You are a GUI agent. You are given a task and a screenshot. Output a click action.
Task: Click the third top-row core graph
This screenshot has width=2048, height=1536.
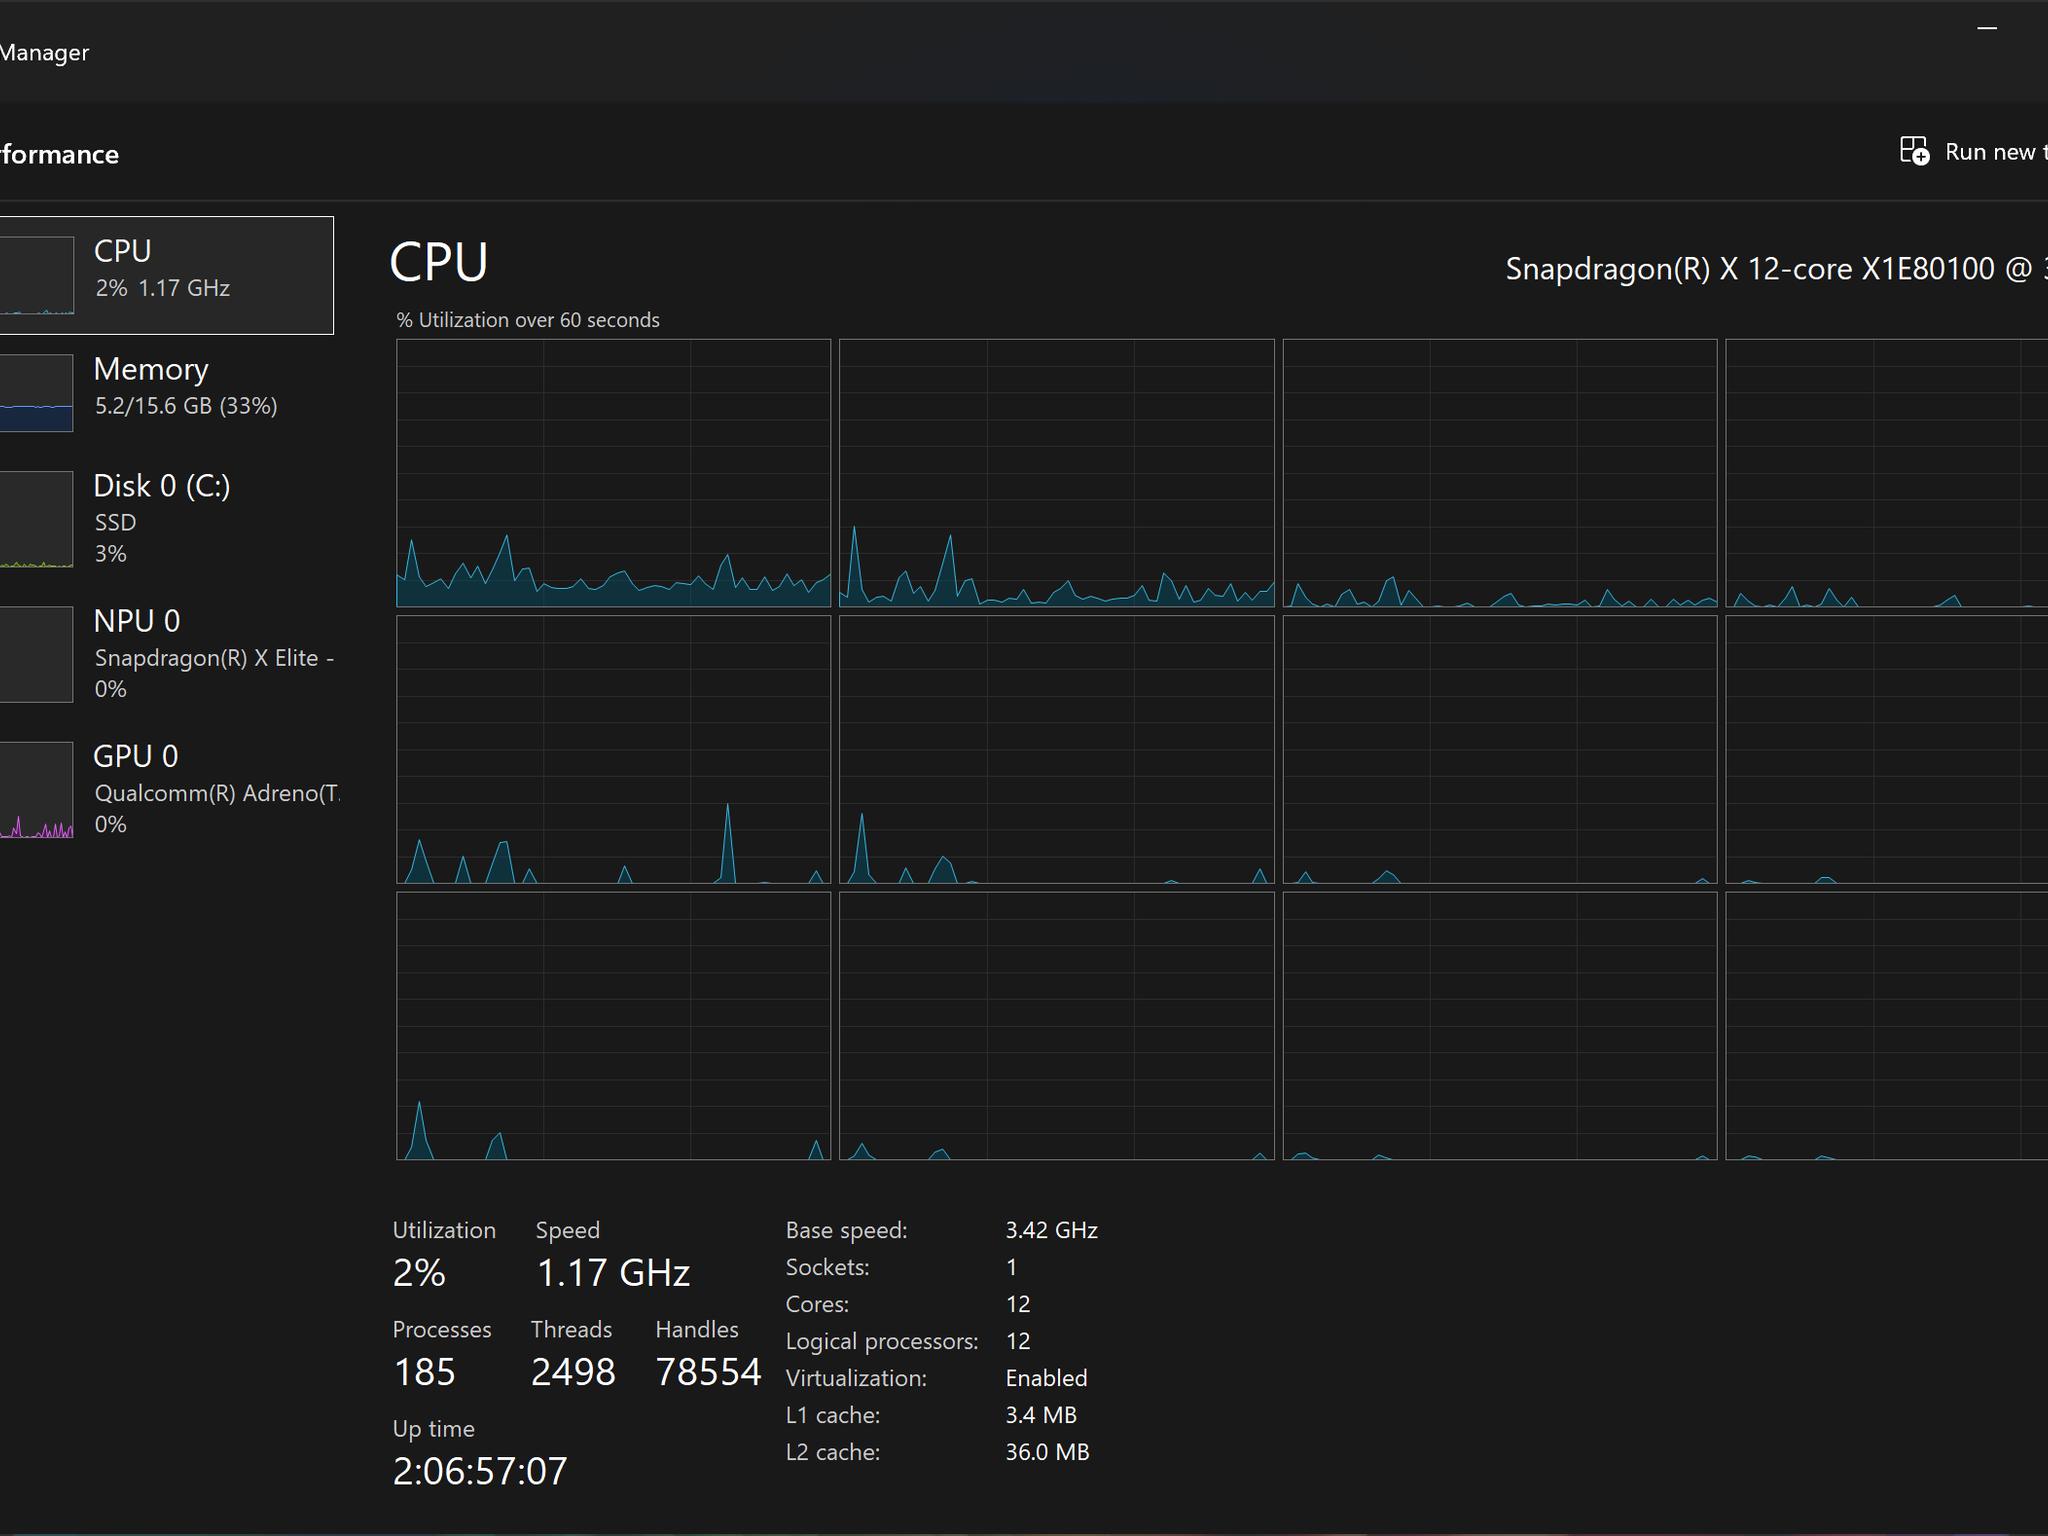point(1500,473)
